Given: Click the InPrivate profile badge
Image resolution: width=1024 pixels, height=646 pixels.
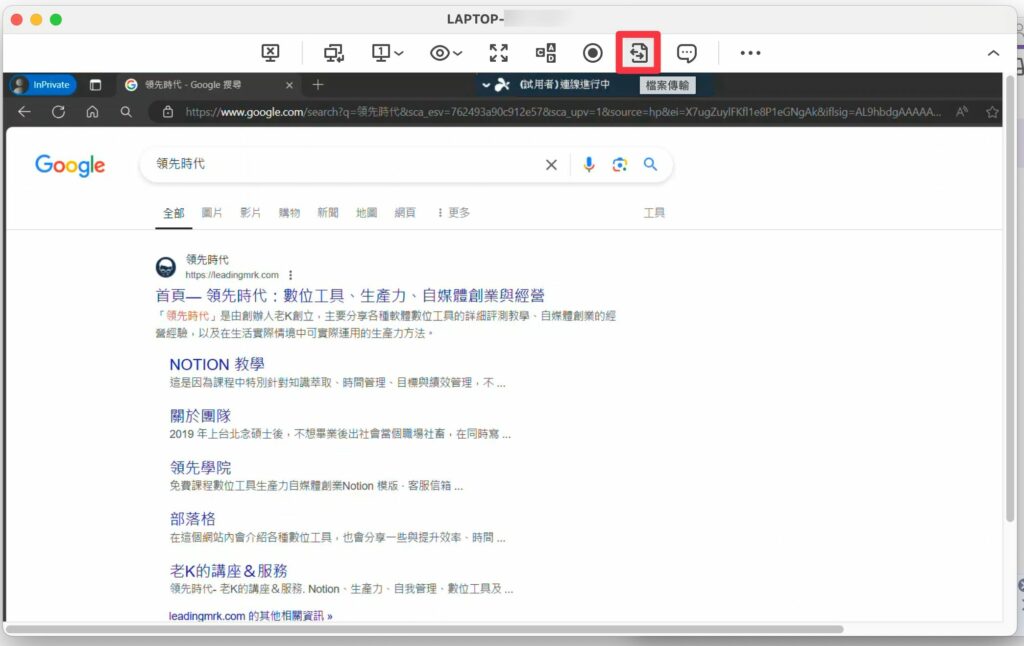Looking at the screenshot, I should [x=43, y=85].
